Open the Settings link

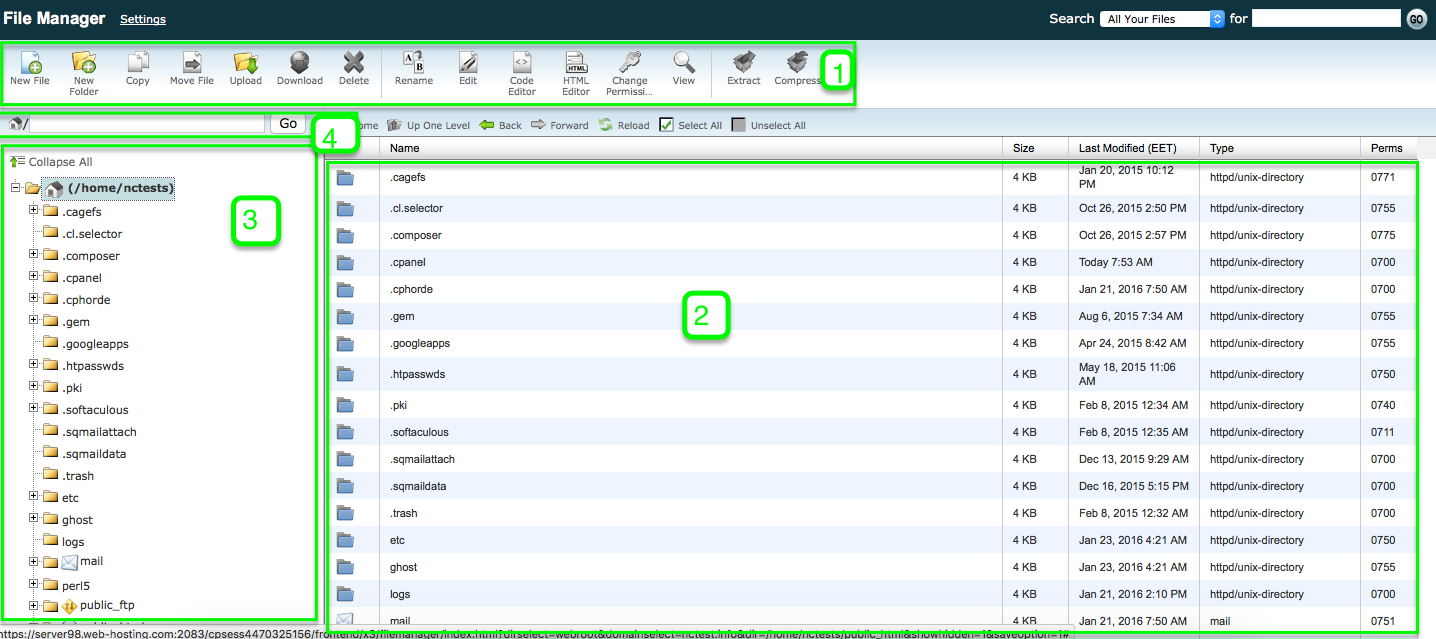coord(143,19)
